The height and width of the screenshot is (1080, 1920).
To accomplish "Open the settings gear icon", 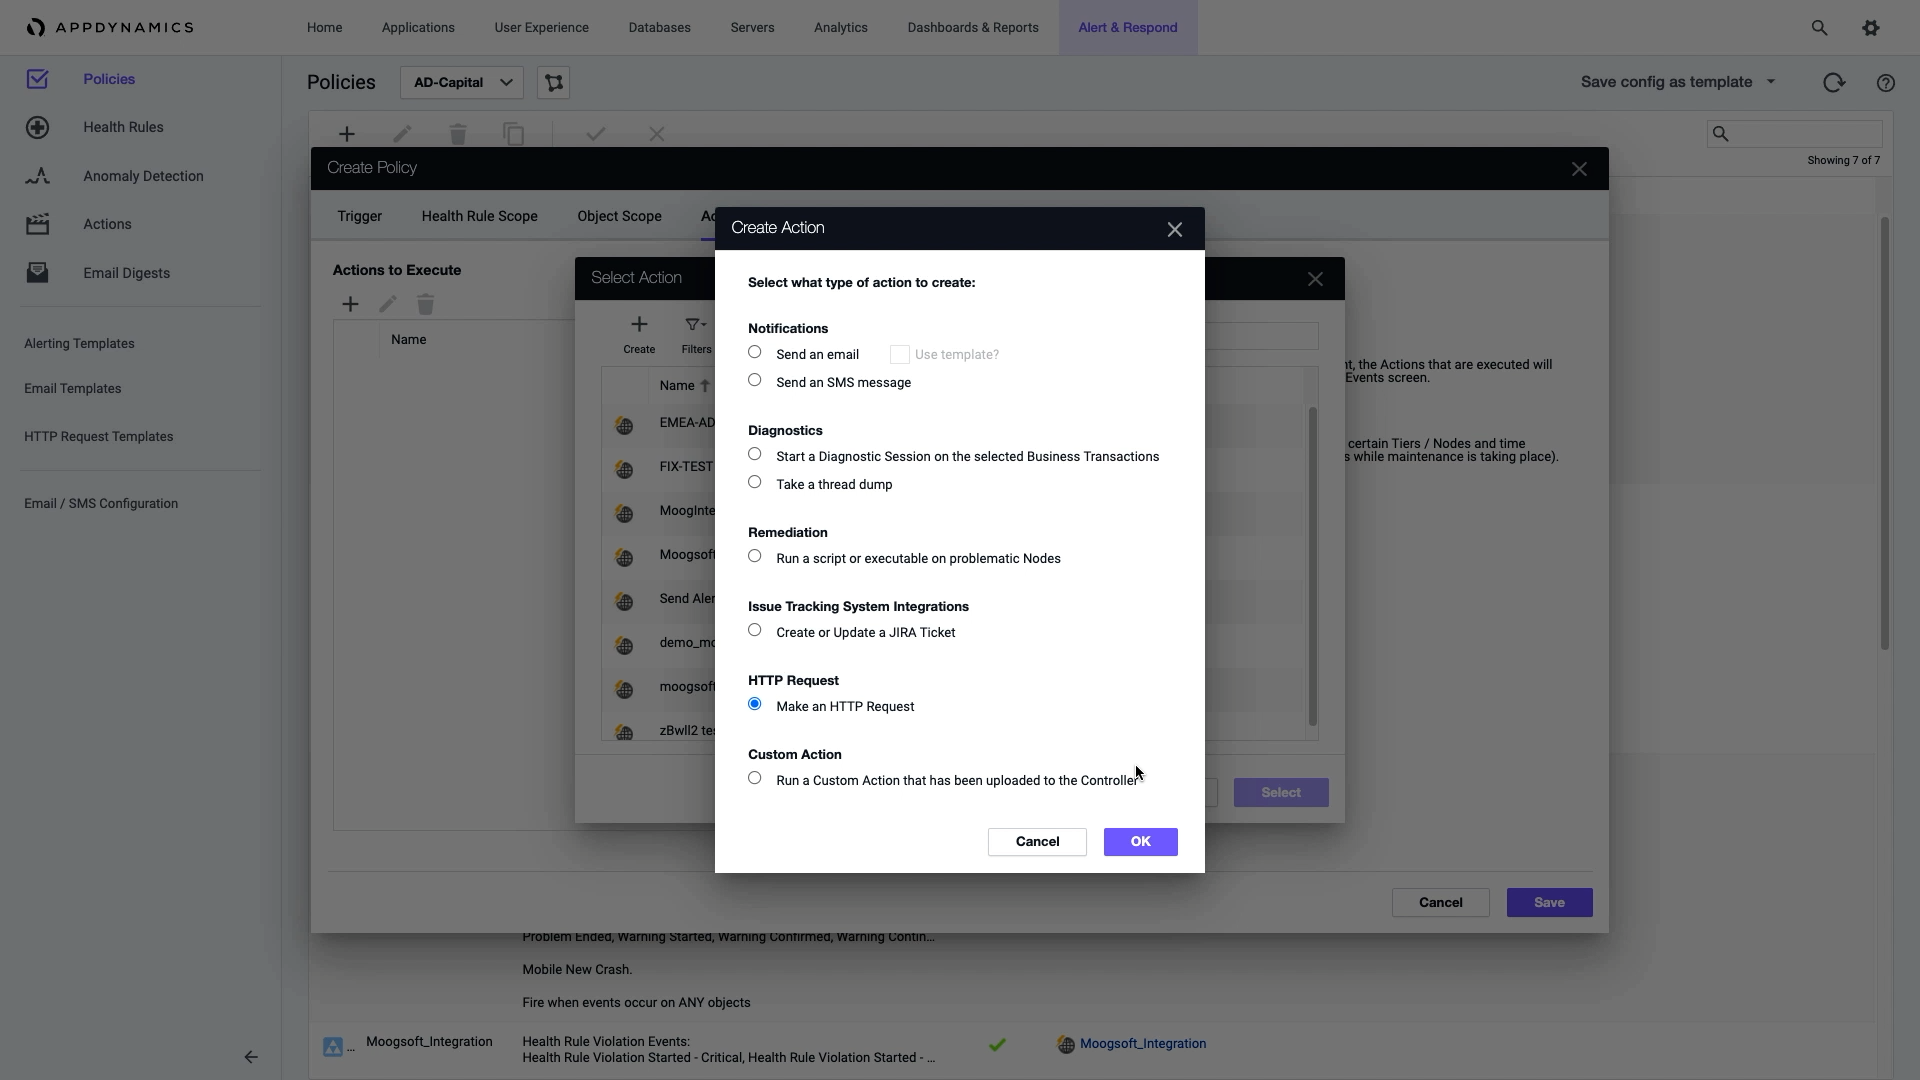I will 1871,28.
